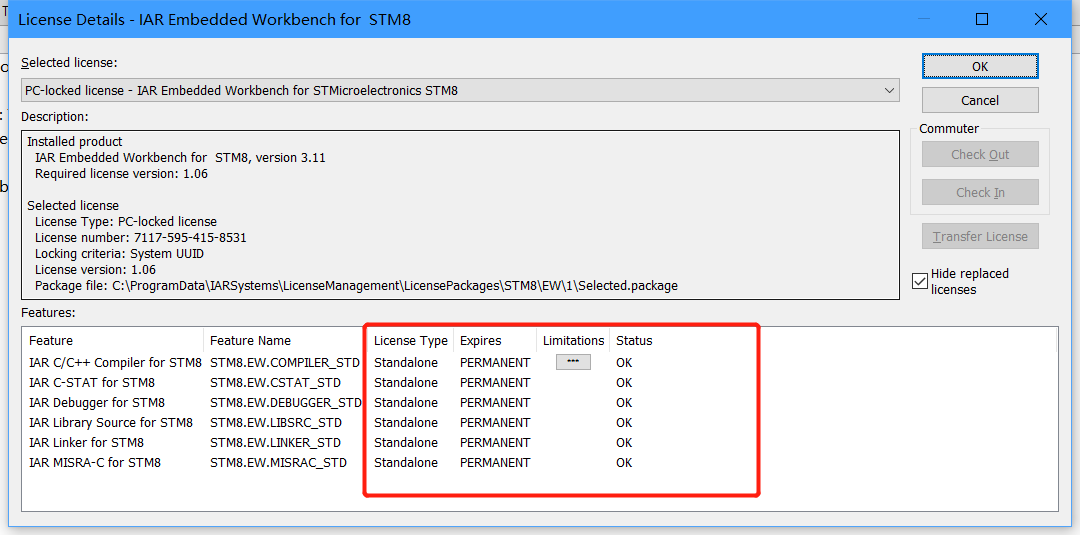Click the Check In commuter button
The width and height of the screenshot is (1080, 535).
[x=980, y=193]
